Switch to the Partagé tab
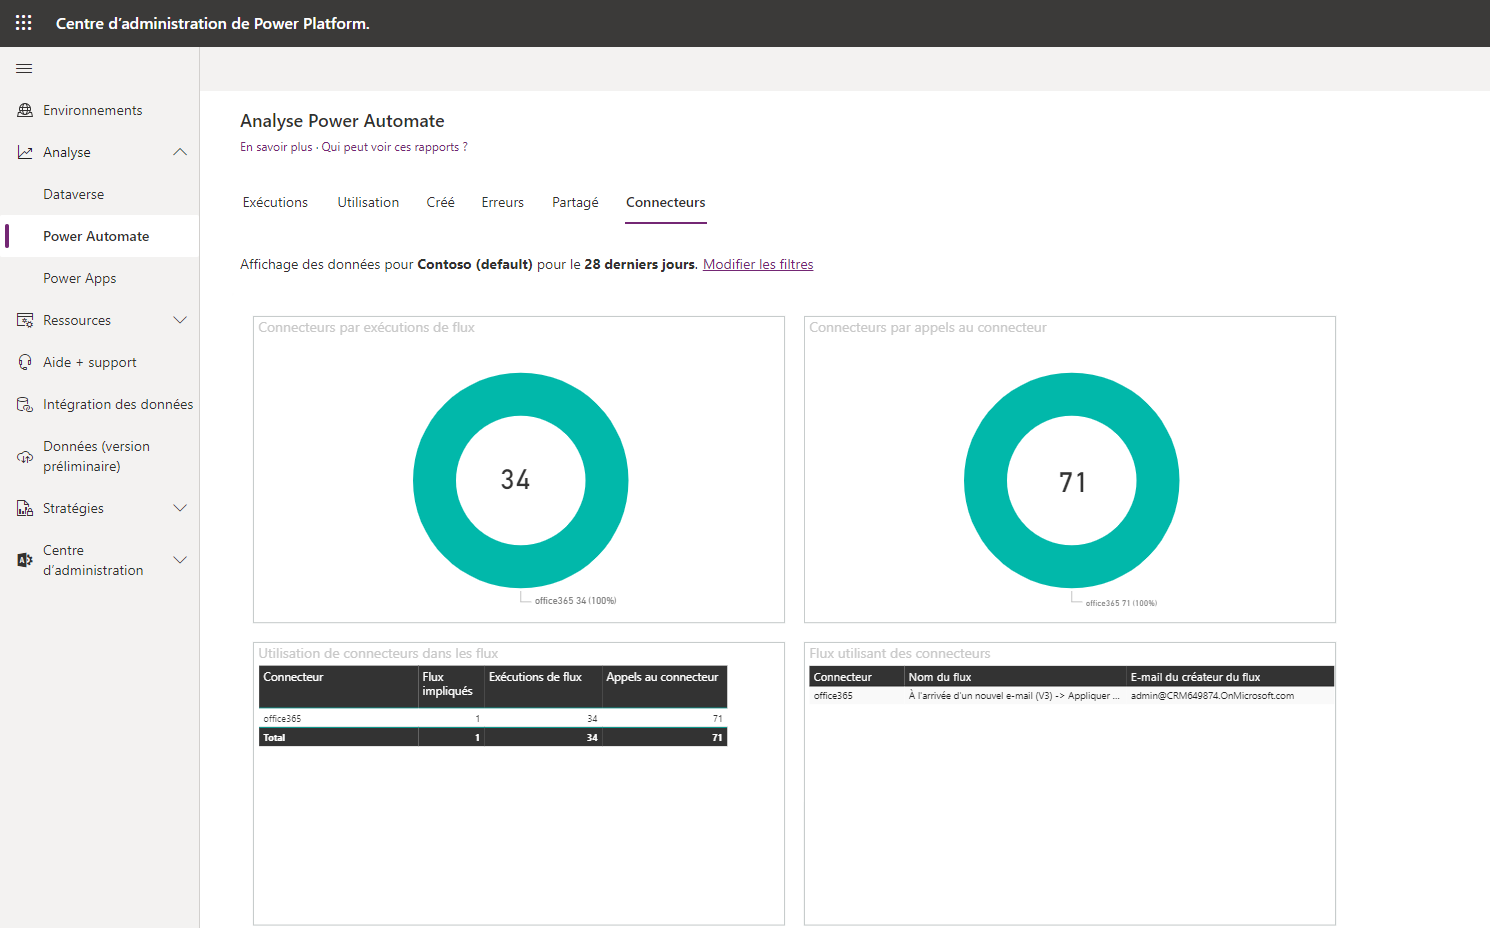Image resolution: width=1490 pixels, height=928 pixels. coord(575,202)
